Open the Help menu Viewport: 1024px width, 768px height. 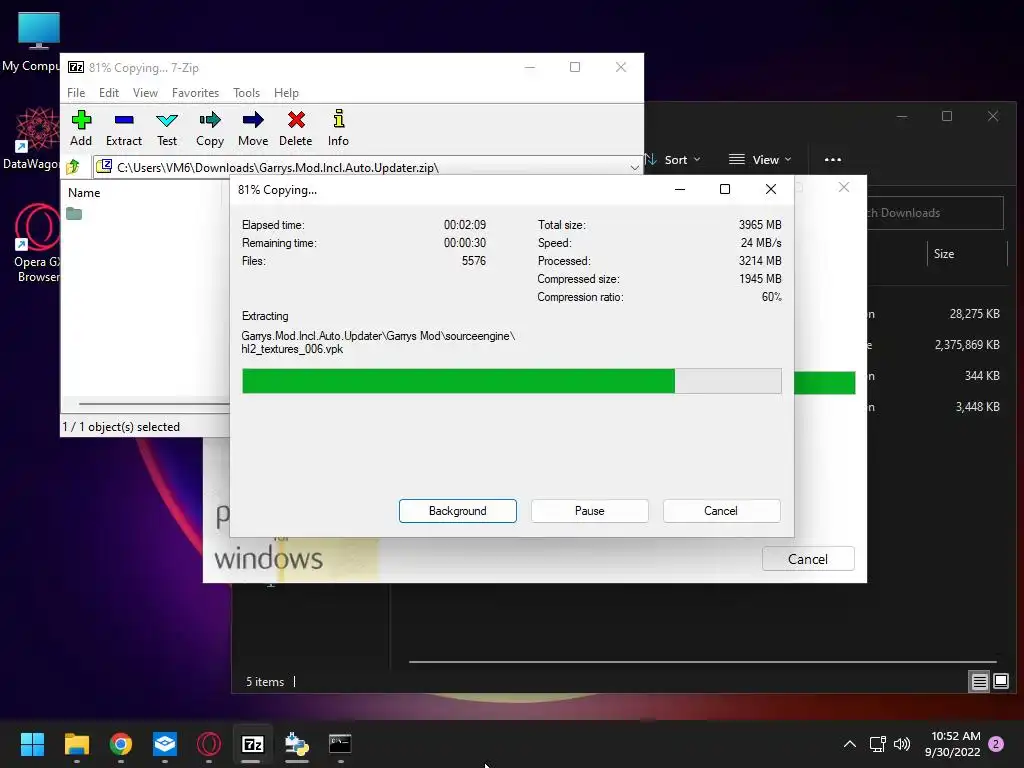pos(286,93)
